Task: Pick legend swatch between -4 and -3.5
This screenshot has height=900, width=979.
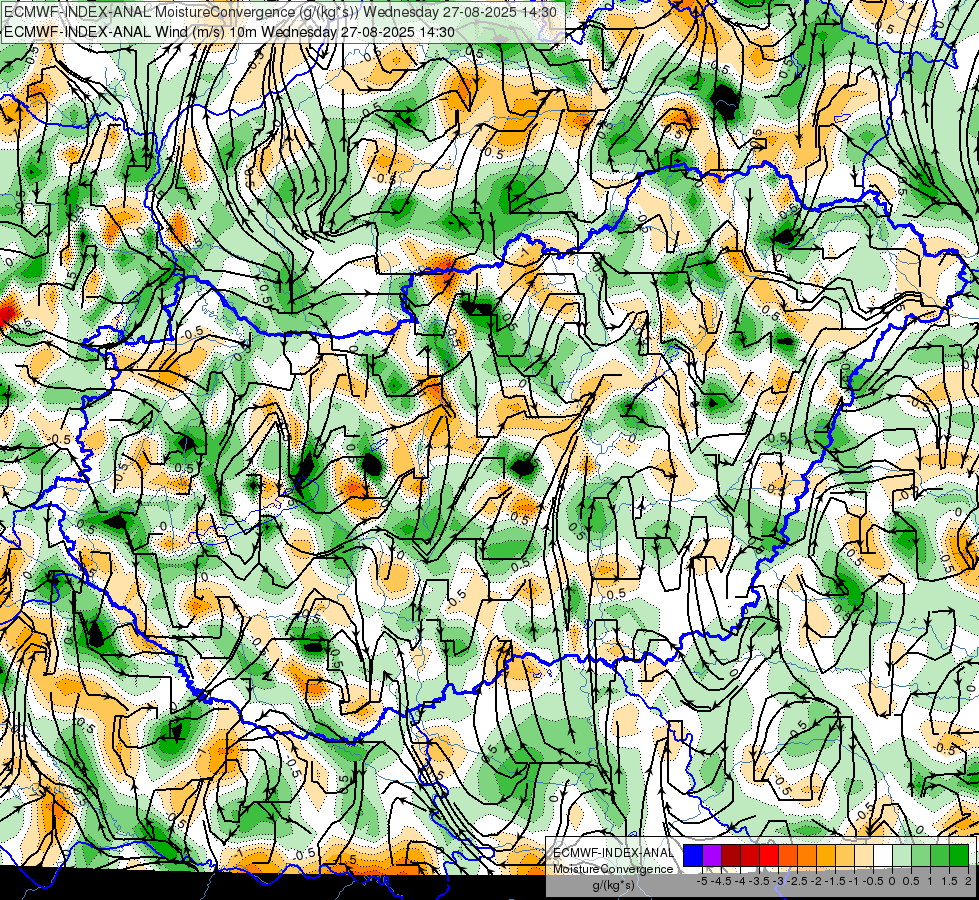Action: (x=750, y=856)
